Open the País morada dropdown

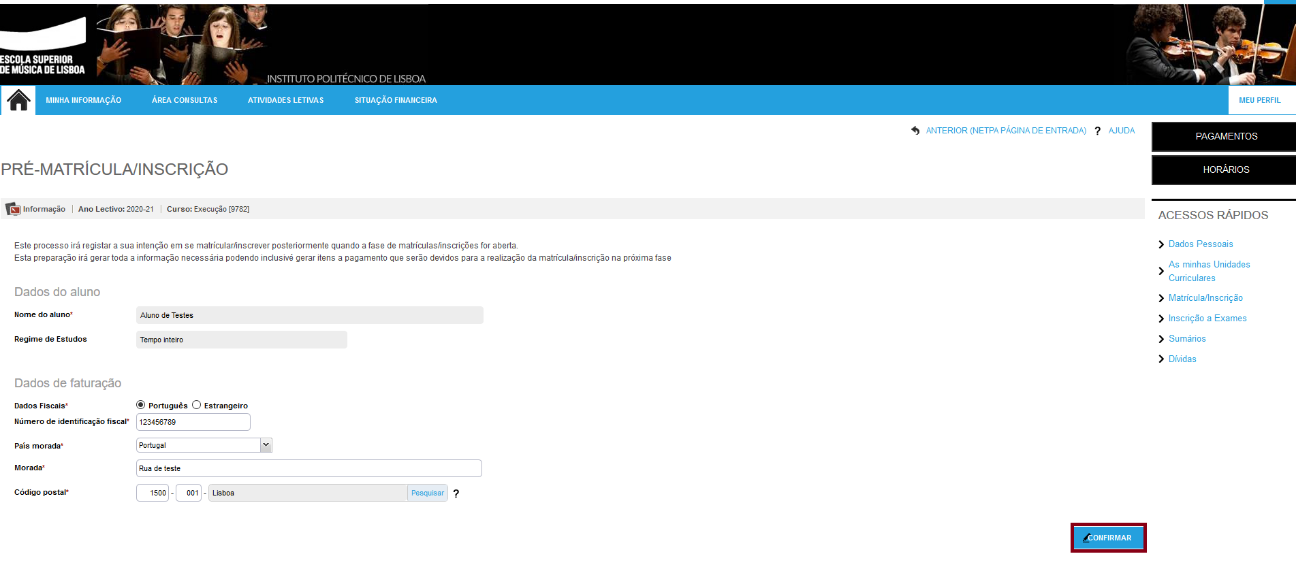pyautogui.click(x=204, y=445)
